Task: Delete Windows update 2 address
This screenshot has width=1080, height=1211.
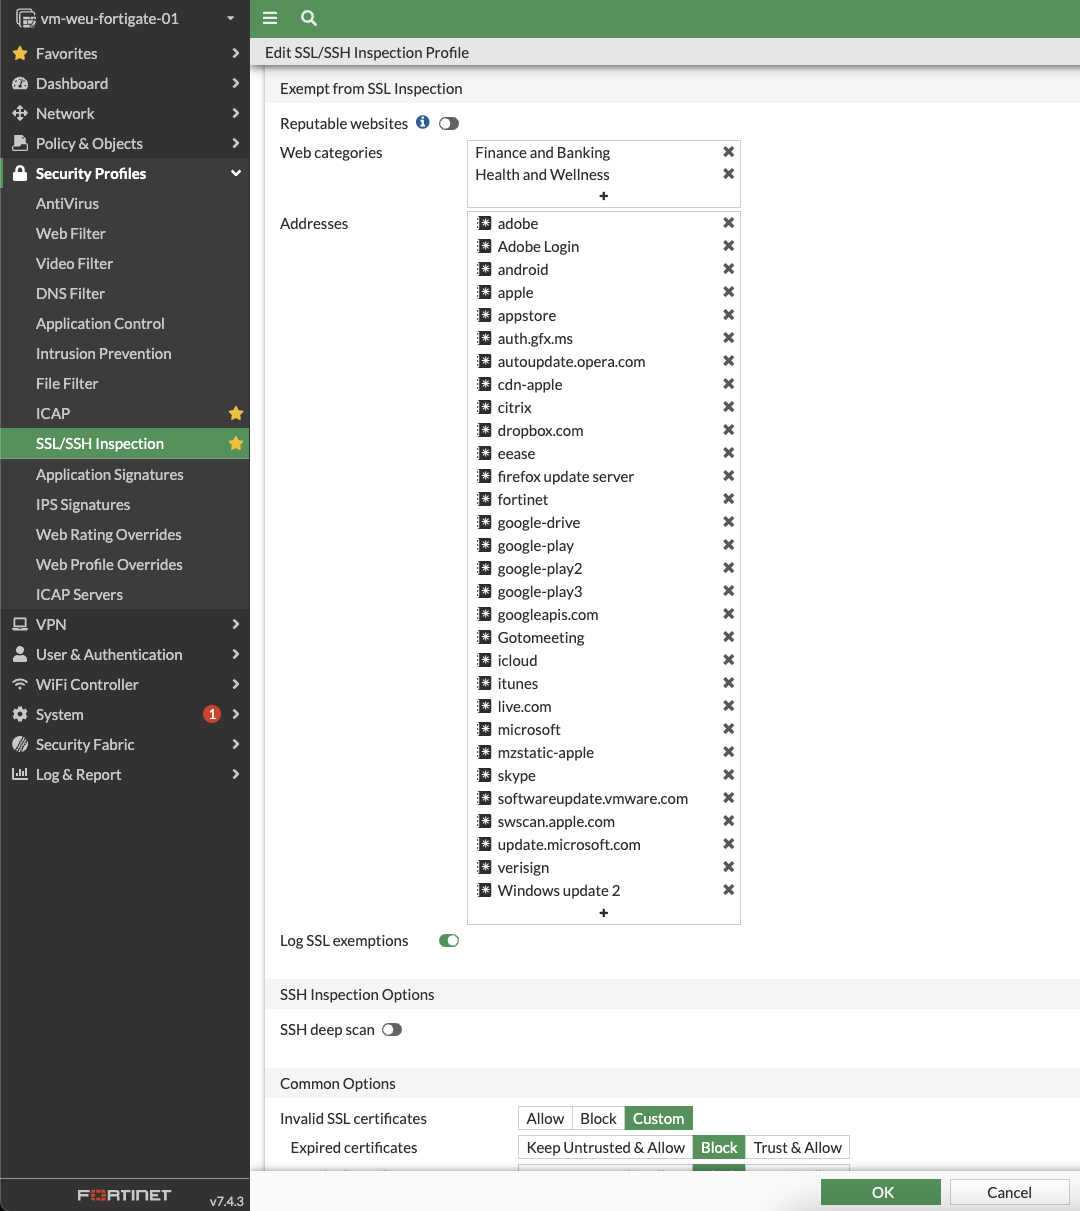Action: [729, 890]
